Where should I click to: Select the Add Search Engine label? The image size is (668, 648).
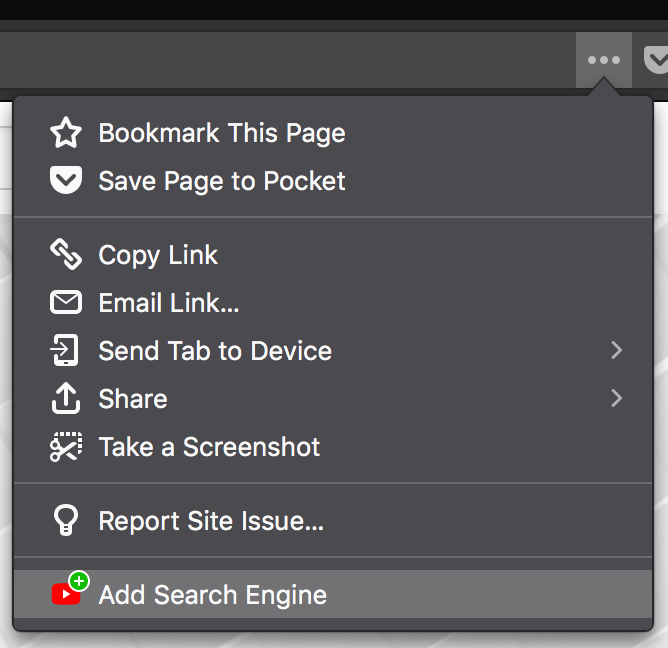213,595
